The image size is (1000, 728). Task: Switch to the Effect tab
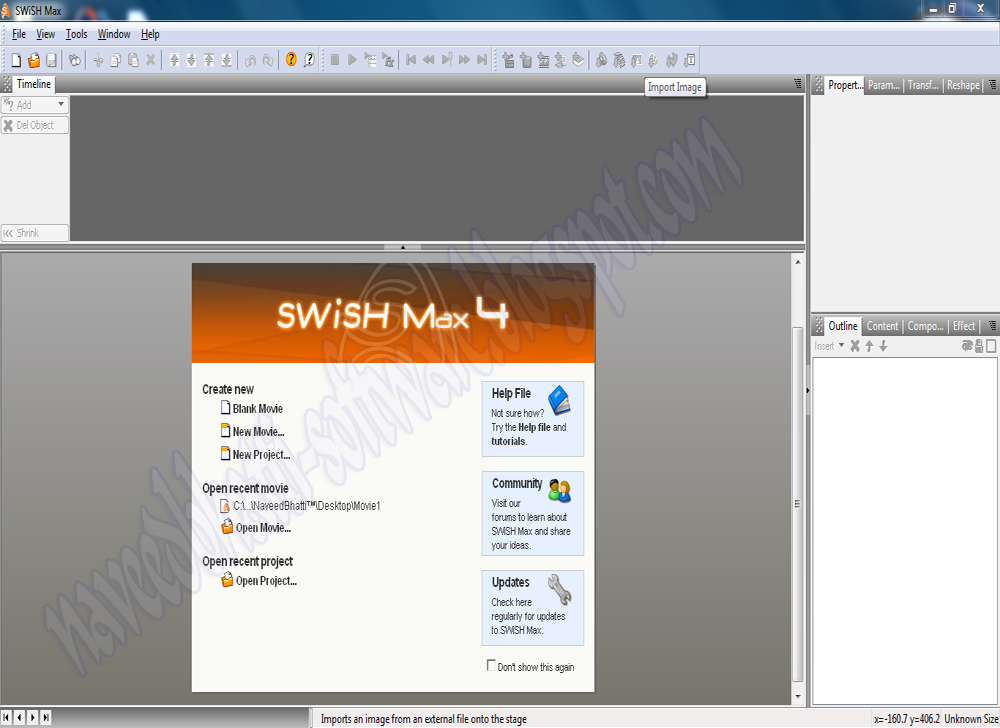pos(964,326)
